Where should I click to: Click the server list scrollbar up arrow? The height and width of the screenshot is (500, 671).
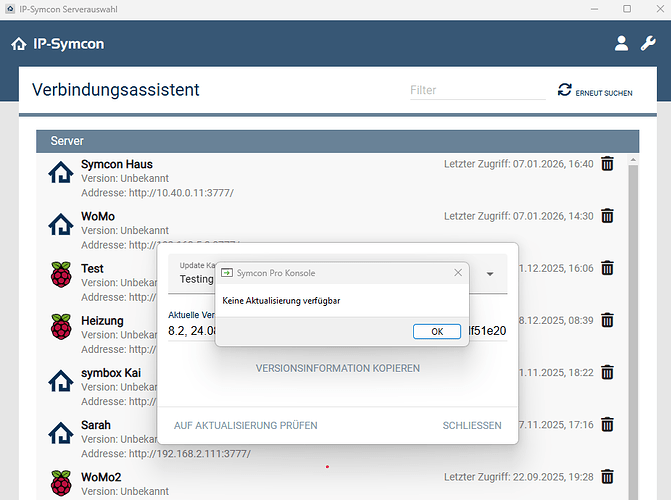(633, 160)
